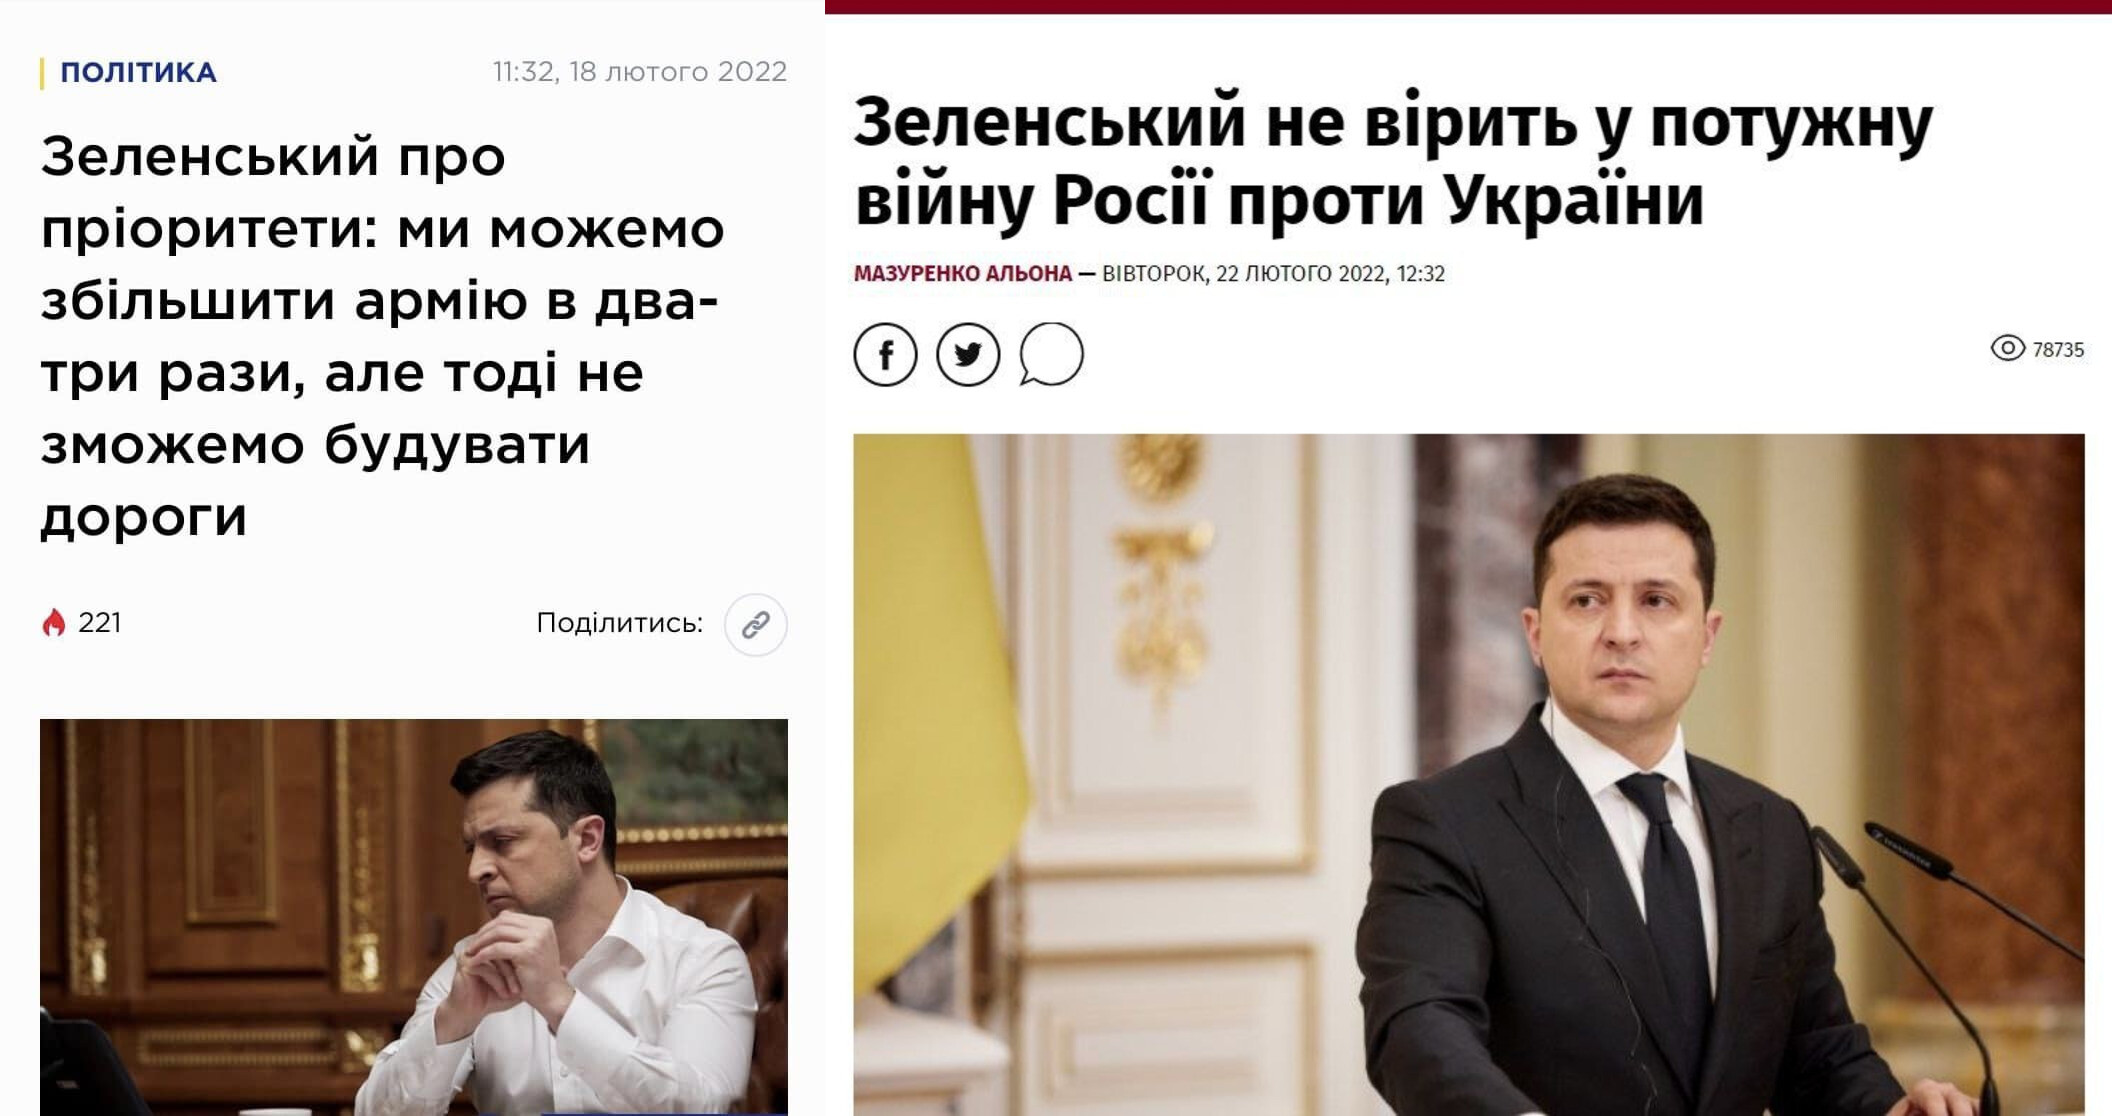The image size is (2112, 1116).
Task: Click the eye views icon
Action: click(x=2007, y=348)
